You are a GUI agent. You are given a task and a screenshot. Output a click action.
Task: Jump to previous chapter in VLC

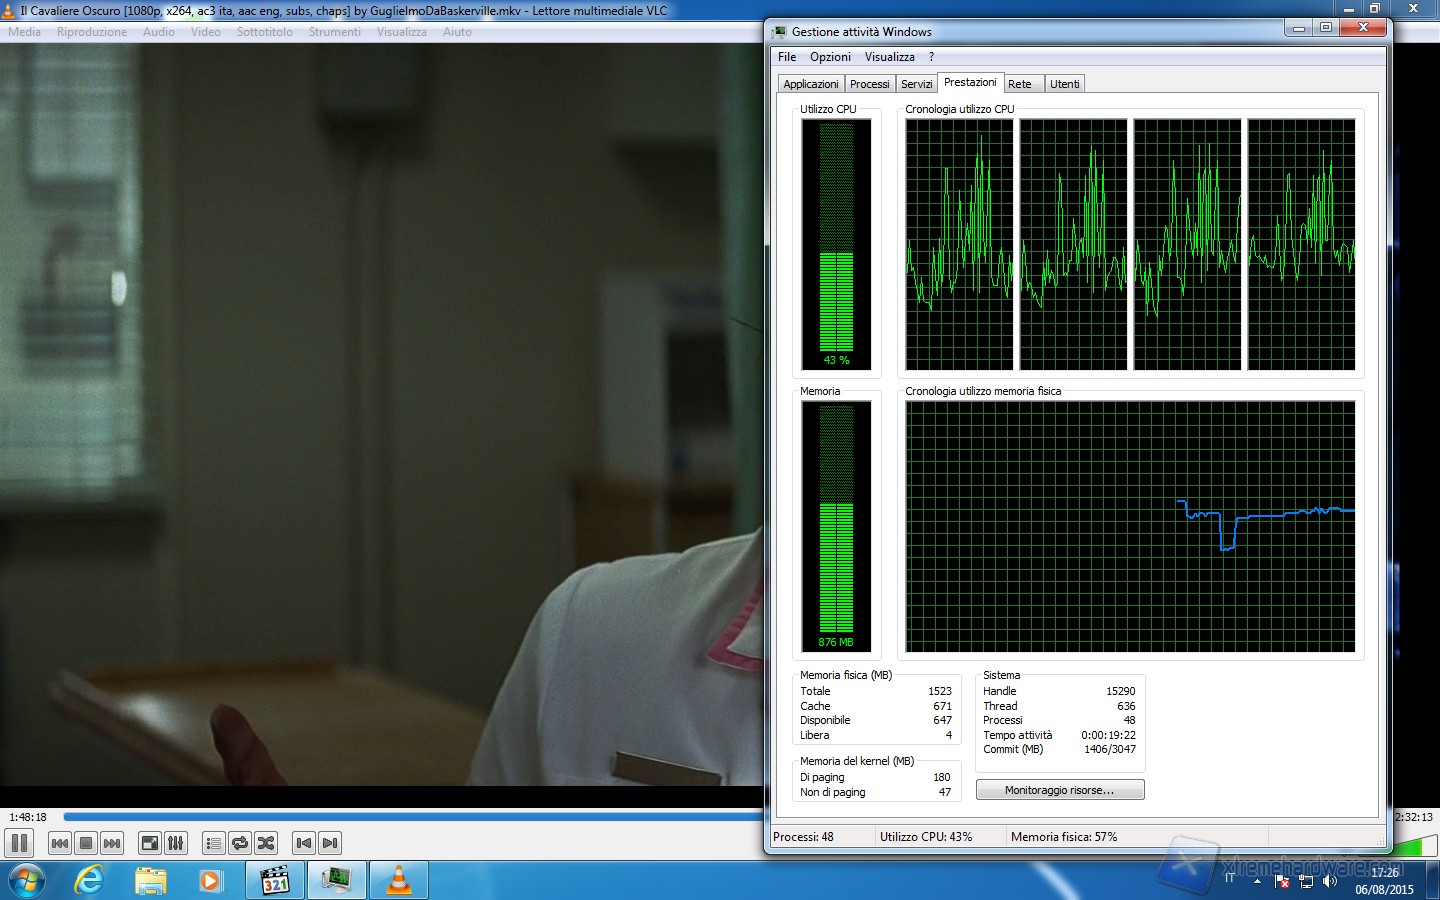tap(304, 843)
